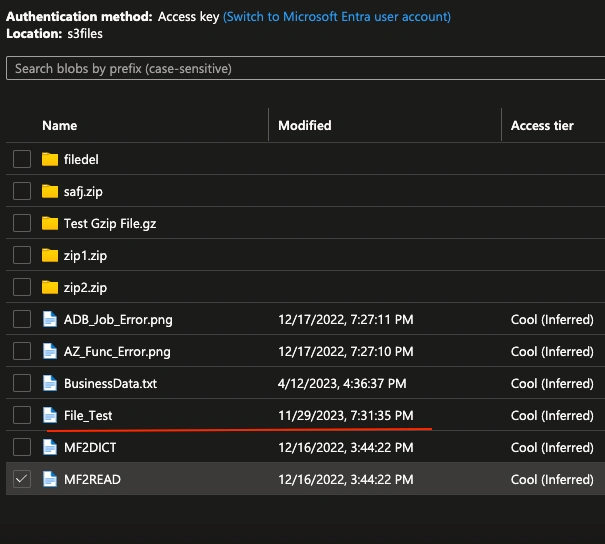Sort by the Name column header
Screen dimensions: 605x544
60,125
